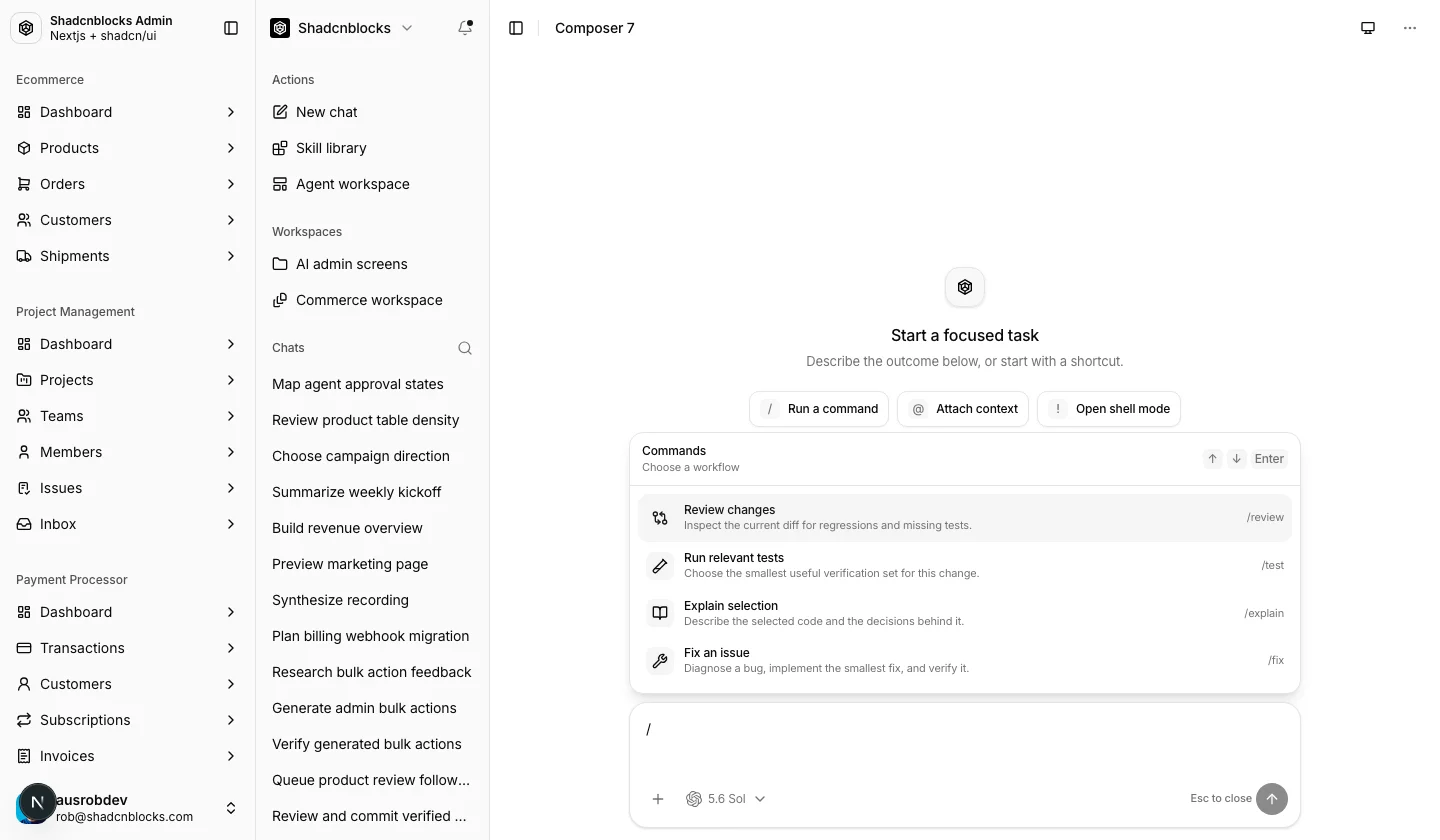
Task: Click the message composer text input
Action: [x=965, y=738]
